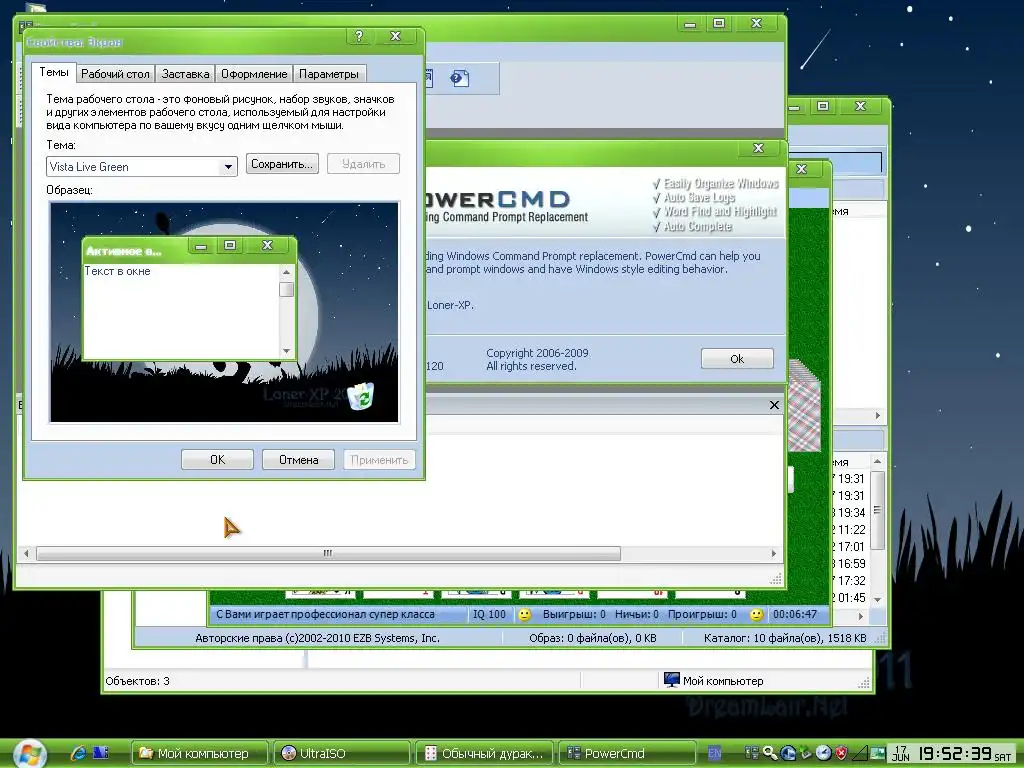Click Объектов: 3 in Explorer status bar
The width and height of the screenshot is (1024, 768).
coord(137,681)
